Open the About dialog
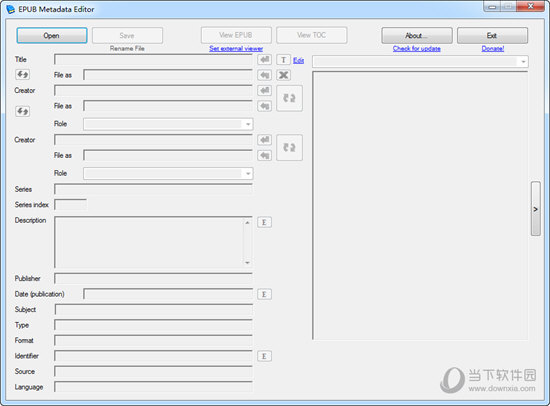 click(417, 35)
